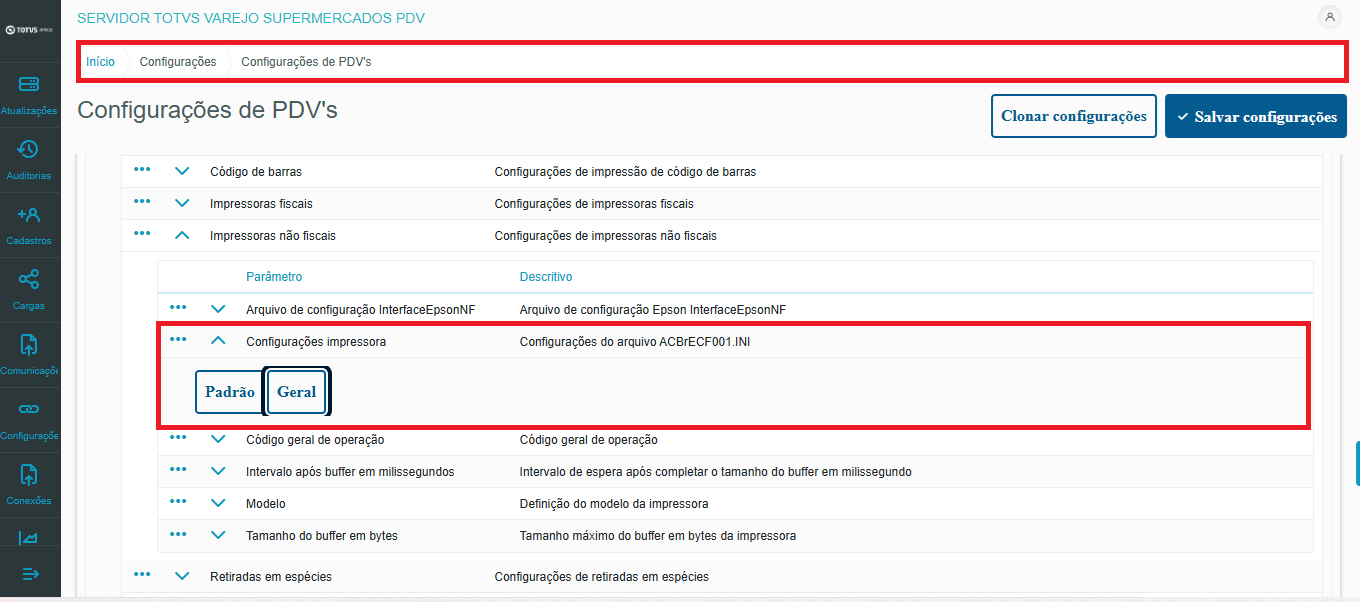Open the Cargas share icon
Image resolution: width=1360 pixels, height=602 pixels.
pos(29,279)
